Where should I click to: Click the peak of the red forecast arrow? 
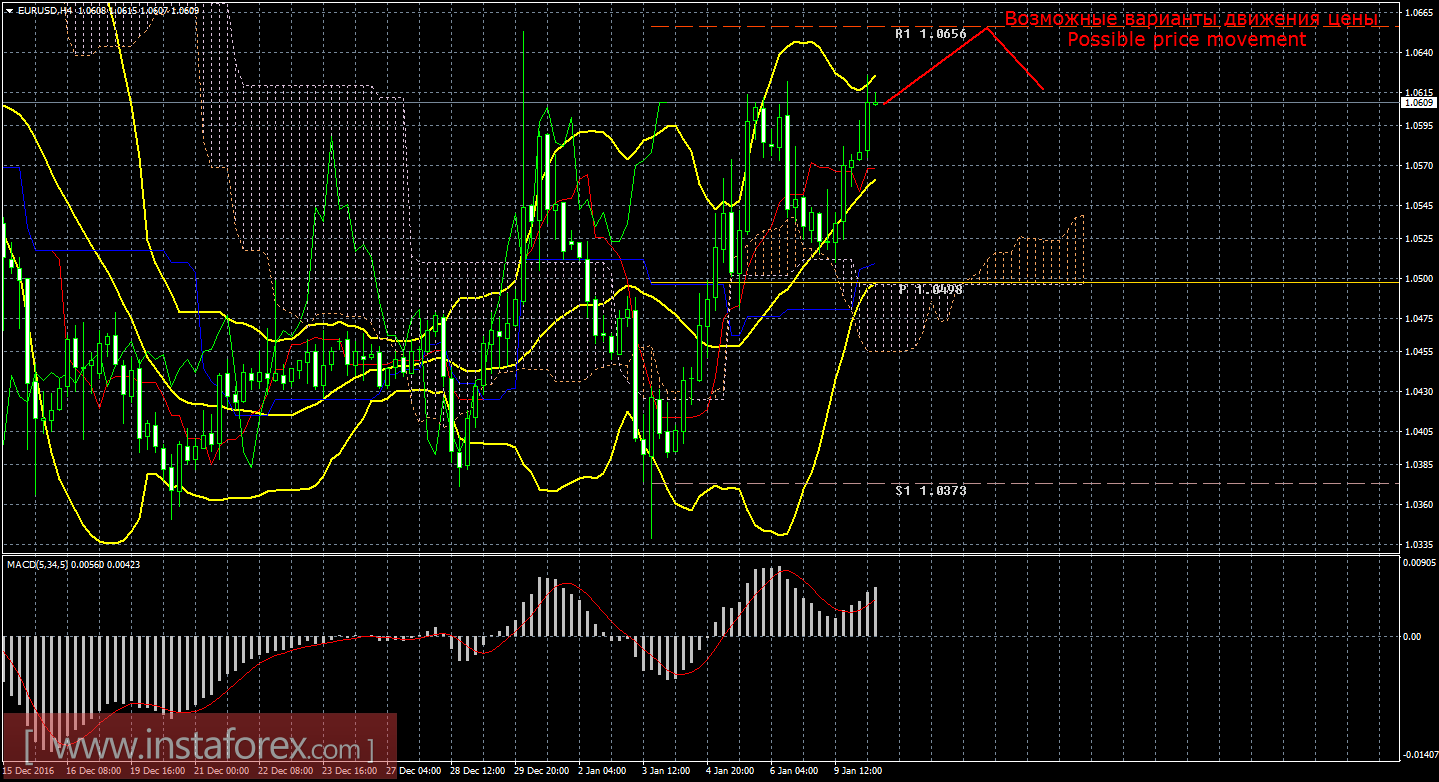pos(987,27)
